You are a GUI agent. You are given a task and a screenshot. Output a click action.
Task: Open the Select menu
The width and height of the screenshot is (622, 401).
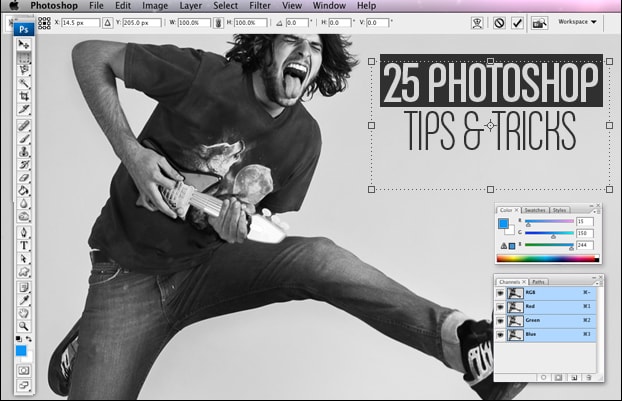pos(225,6)
